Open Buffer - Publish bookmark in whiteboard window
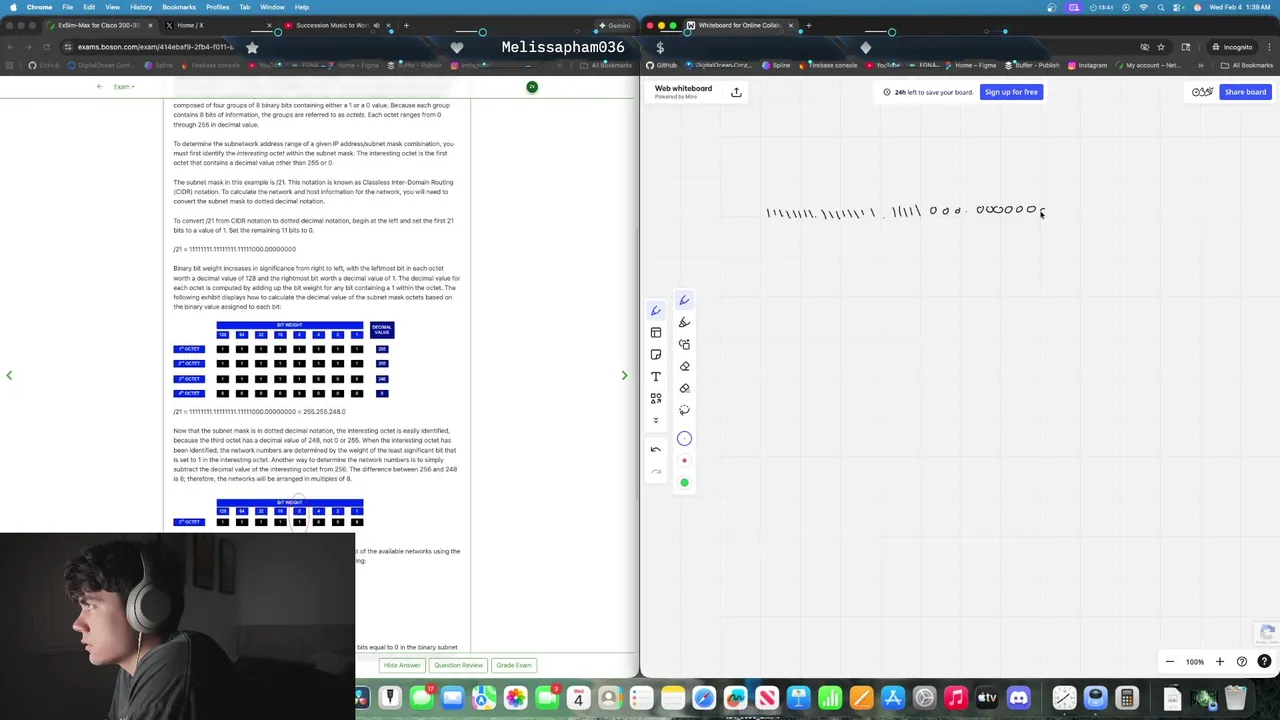 pyautogui.click(x=1032, y=66)
